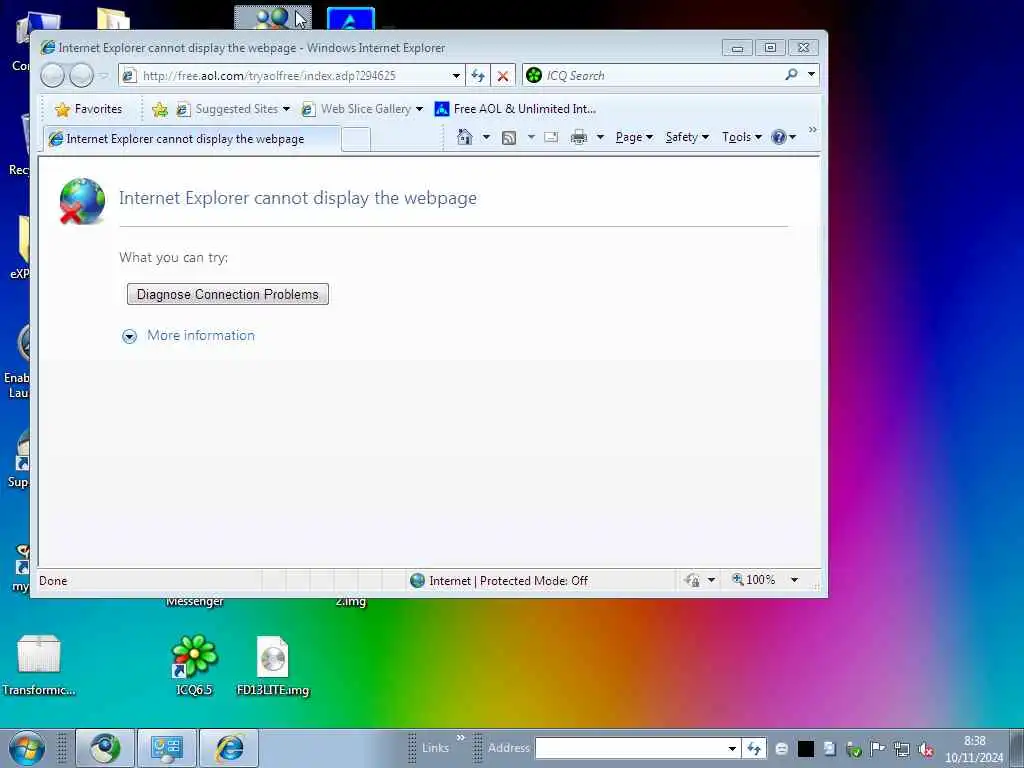Click the Transformic... desktop package icon
Screen dimensions: 1024x768
coord(39,666)
